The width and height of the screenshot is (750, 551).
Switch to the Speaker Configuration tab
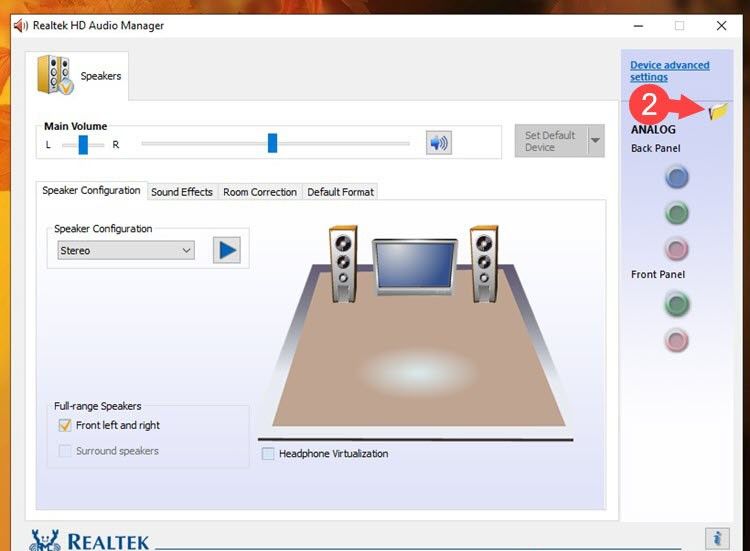pyautogui.click(x=91, y=190)
